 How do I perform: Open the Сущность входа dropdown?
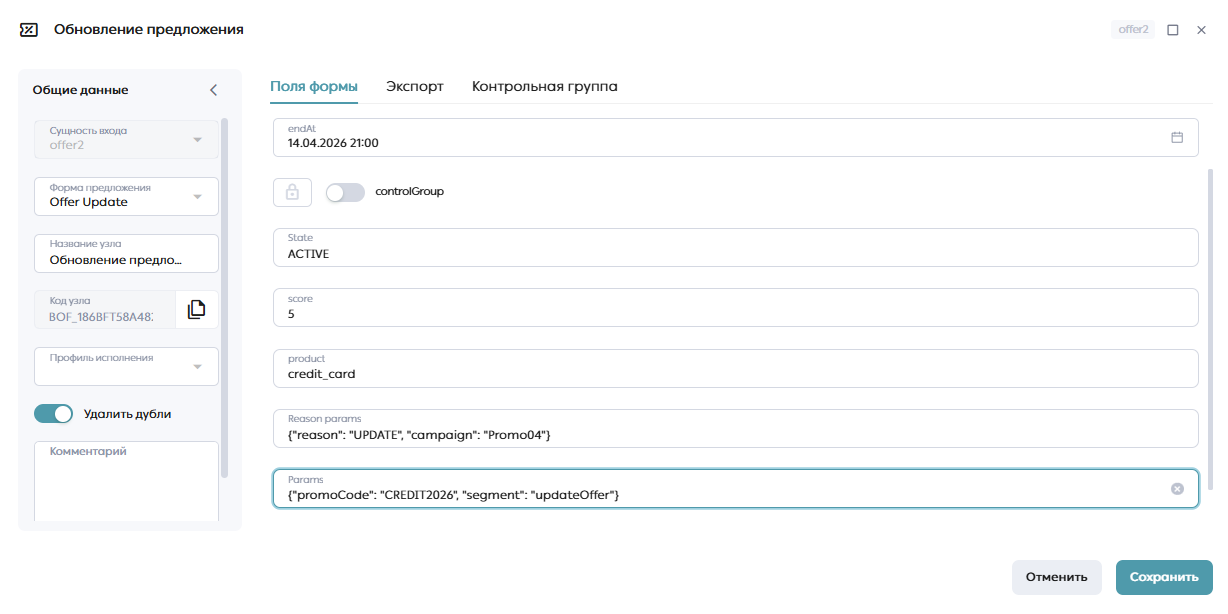pyautogui.click(x=127, y=139)
